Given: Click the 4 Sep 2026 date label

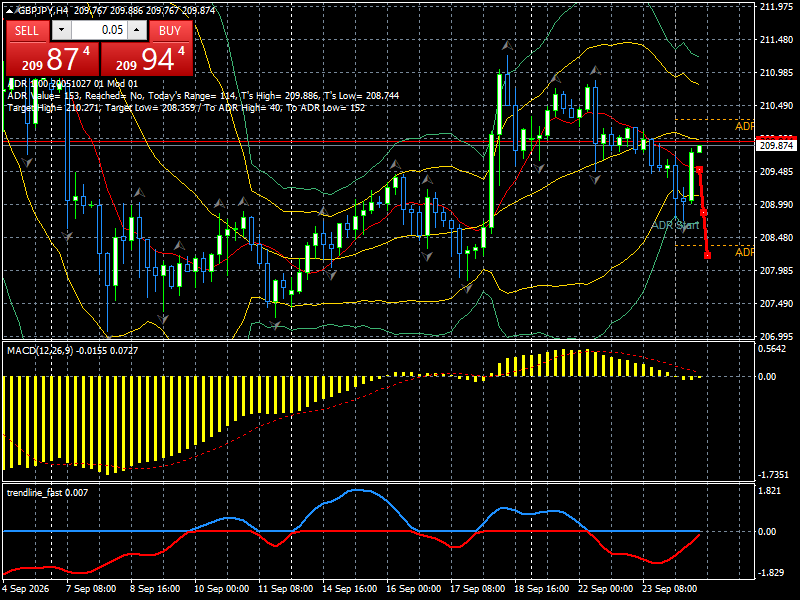Looking at the screenshot, I should pyautogui.click(x=26, y=589).
